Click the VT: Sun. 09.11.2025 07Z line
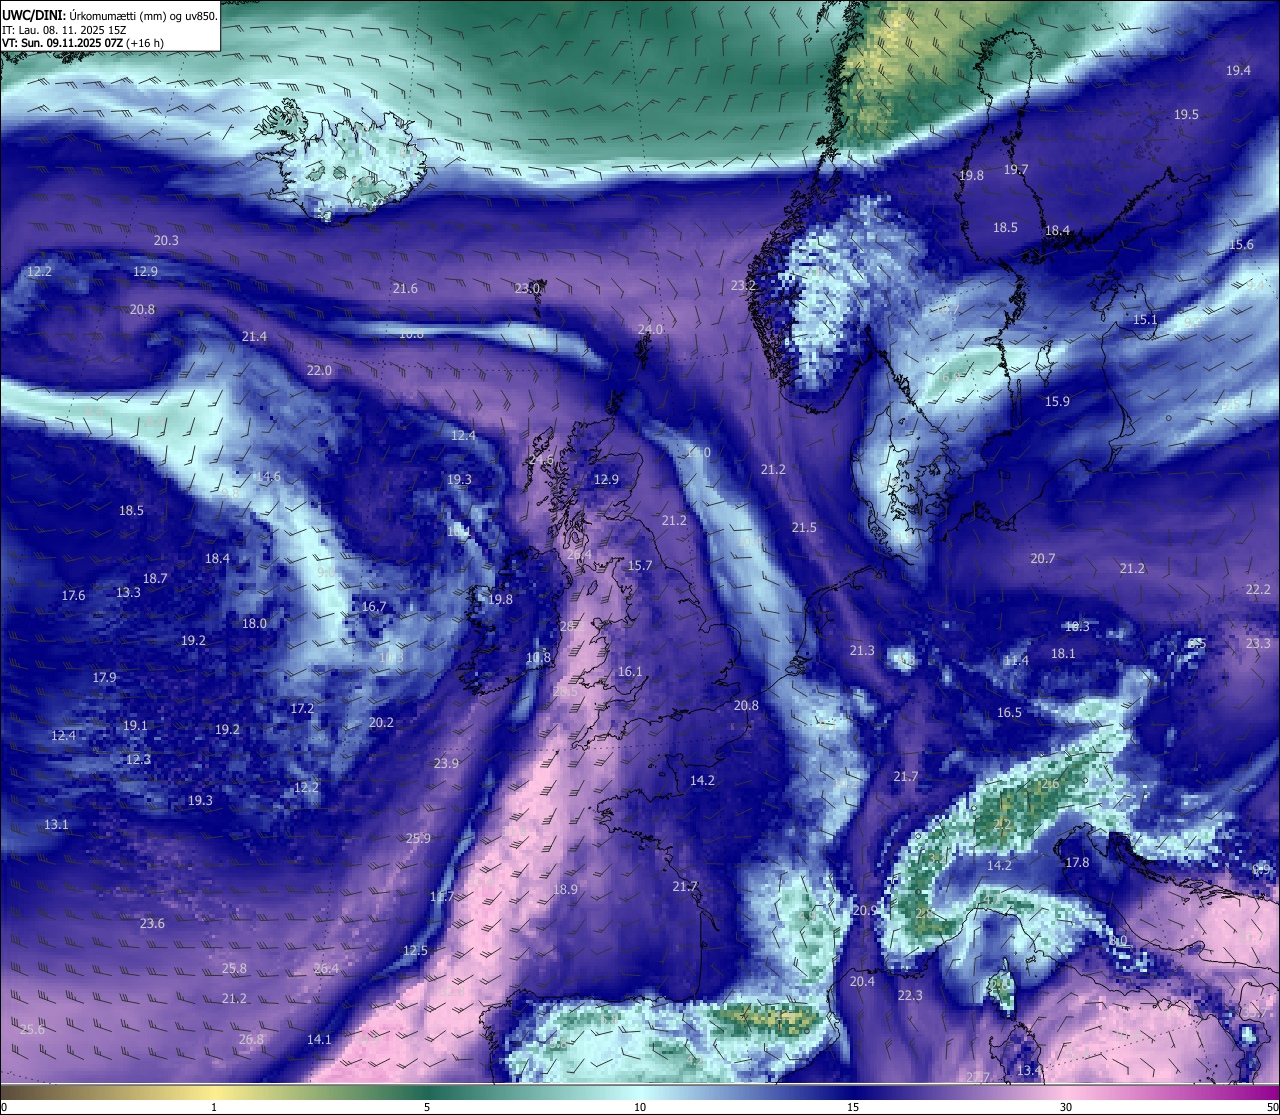This screenshot has height=1115, width=1280. click(83, 44)
